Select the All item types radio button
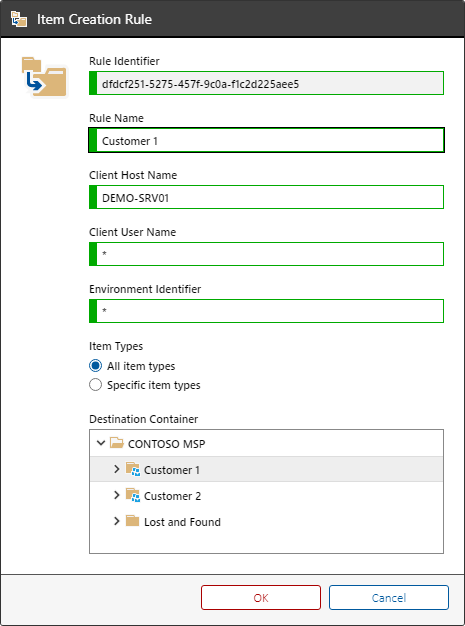 (x=95, y=366)
